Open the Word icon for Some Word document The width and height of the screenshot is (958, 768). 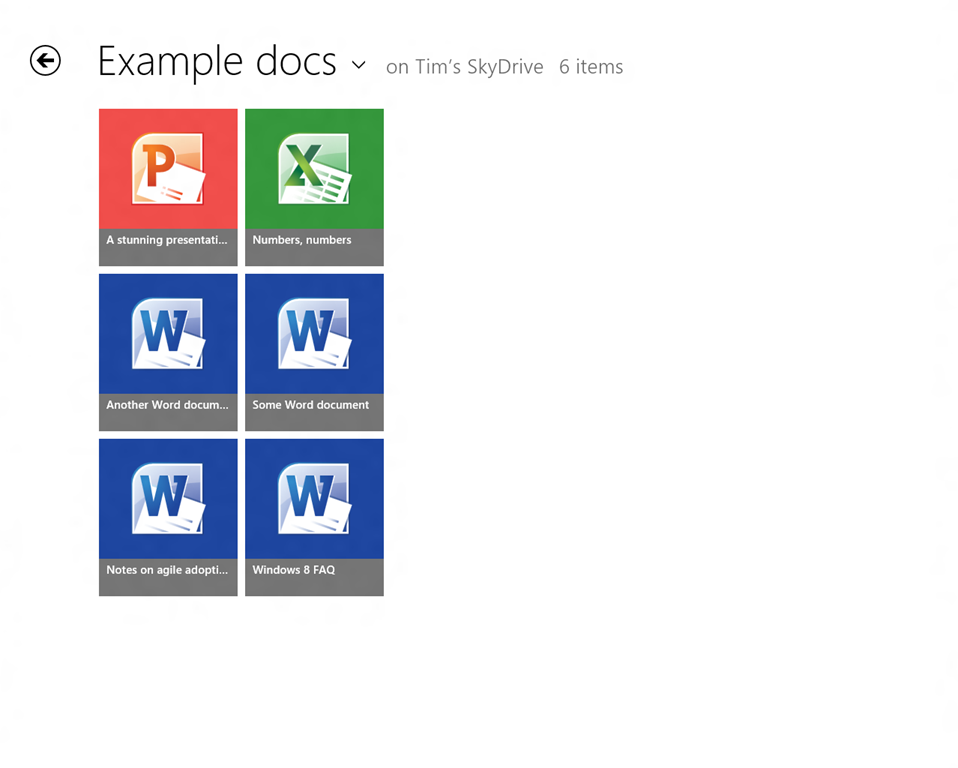pos(315,334)
